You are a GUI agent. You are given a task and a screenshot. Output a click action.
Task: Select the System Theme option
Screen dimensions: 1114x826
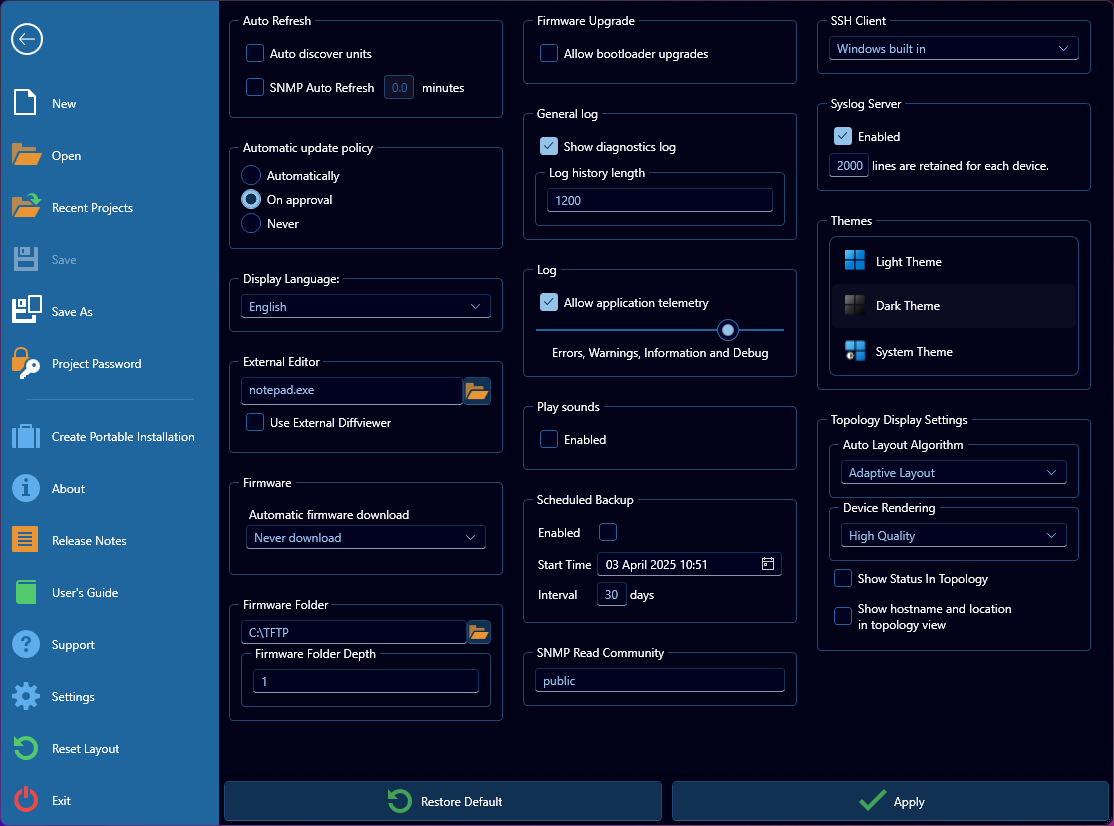pos(953,351)
